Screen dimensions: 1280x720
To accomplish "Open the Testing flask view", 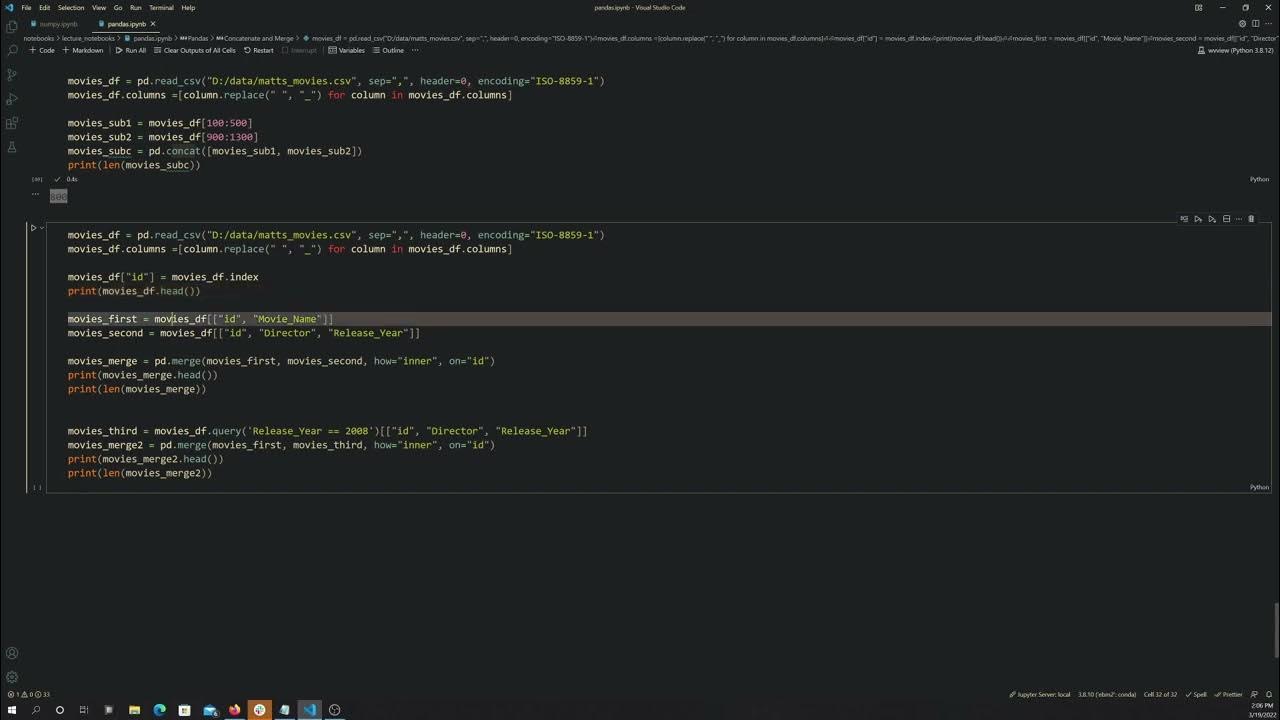I will pyautogui.click(x=12, y=147).
